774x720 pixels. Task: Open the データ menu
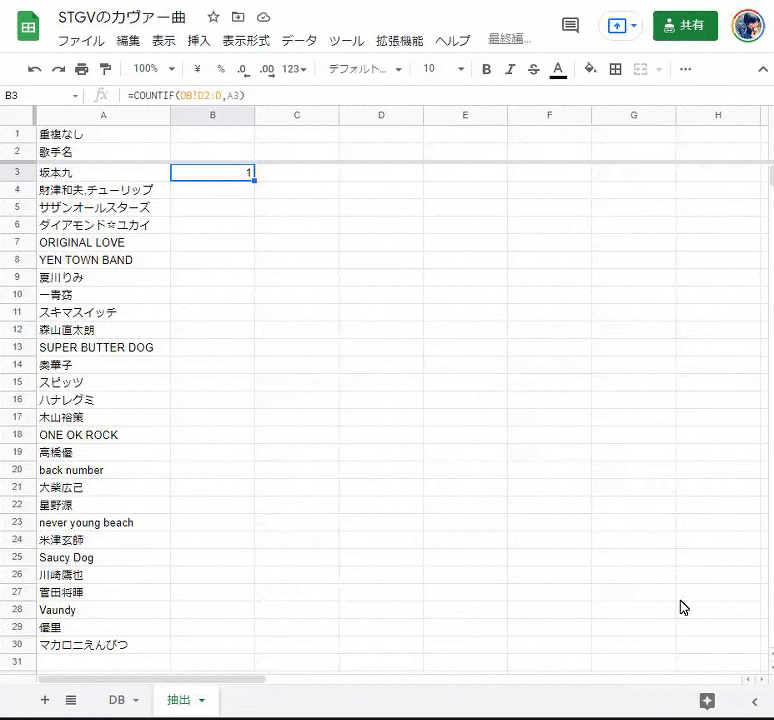pyautogui.click(x=299, y=41)
